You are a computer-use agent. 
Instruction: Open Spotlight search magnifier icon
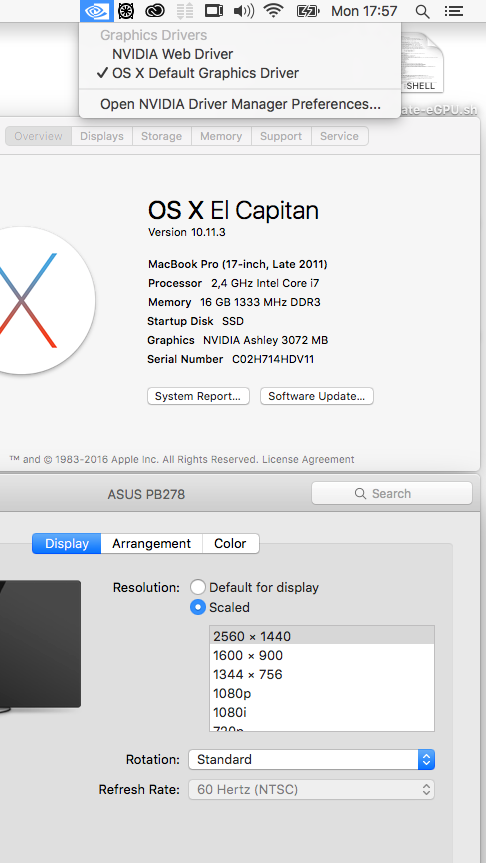(422, 12)
